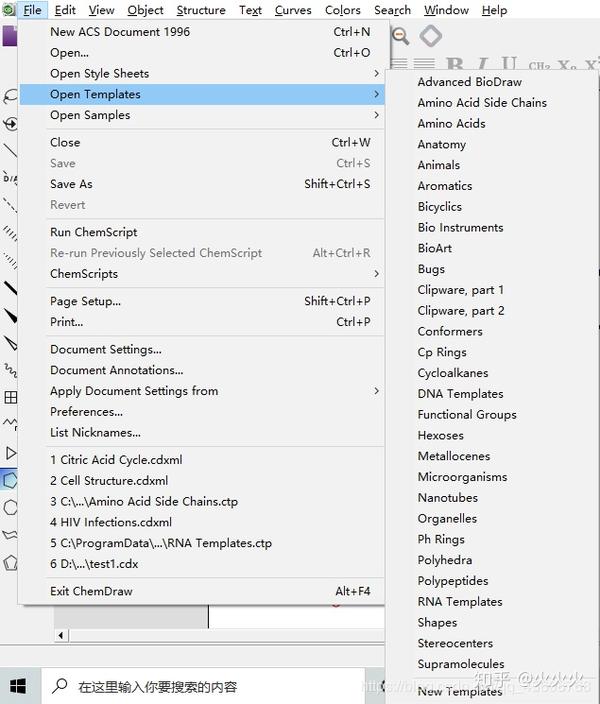Select the Hashed Bond tool
This screenshot has width=600, height=704.
click(10, 233)
